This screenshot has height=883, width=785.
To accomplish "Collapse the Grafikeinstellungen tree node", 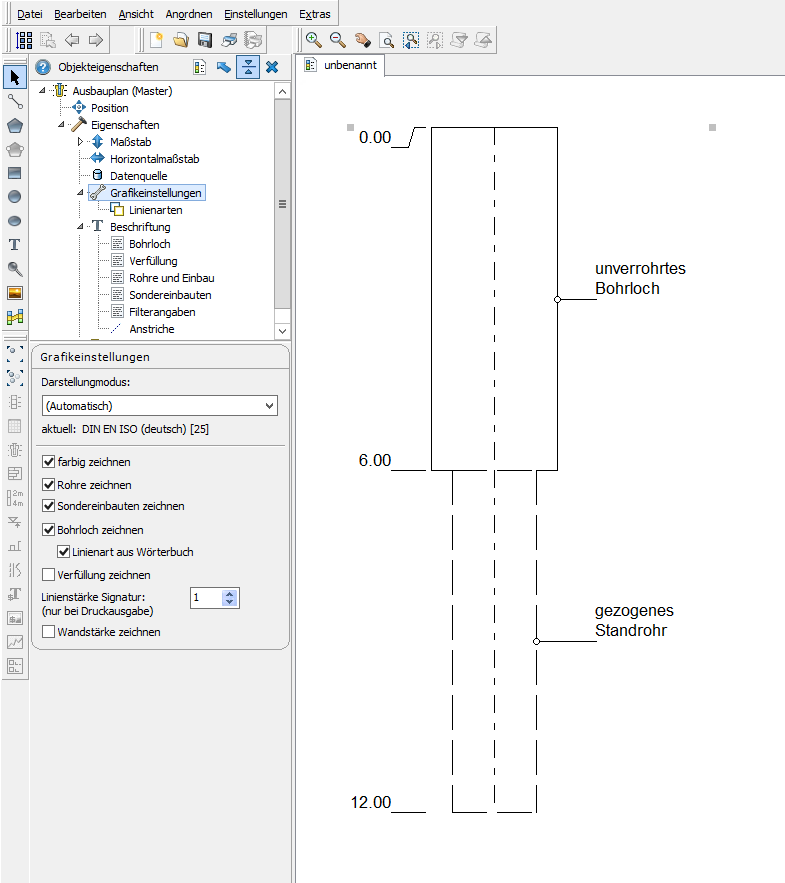I will point(80,193).
